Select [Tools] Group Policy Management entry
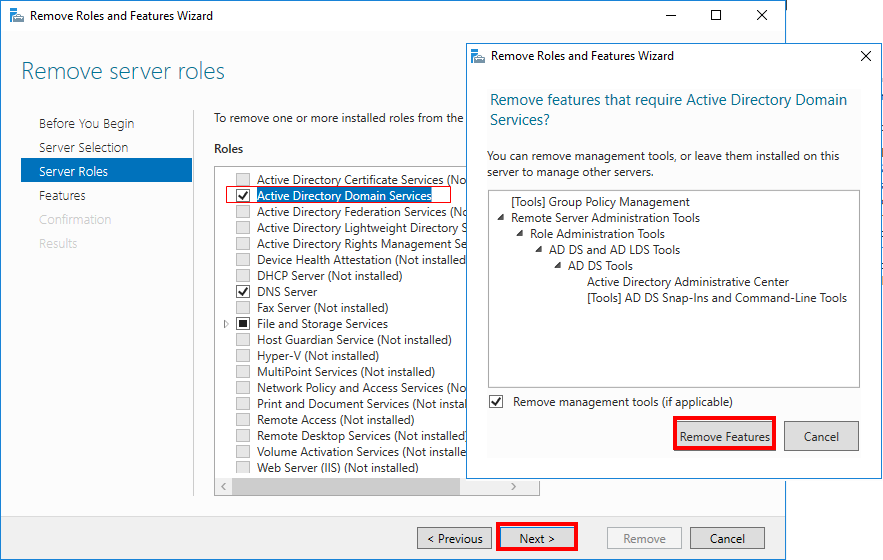Image resolution: width=883 pixels, height=560 pixels. pyautogui.click(x=600, y=202)
